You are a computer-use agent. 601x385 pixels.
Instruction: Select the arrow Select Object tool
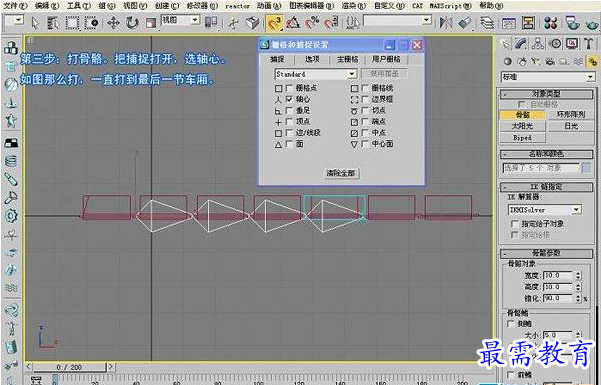35,23
